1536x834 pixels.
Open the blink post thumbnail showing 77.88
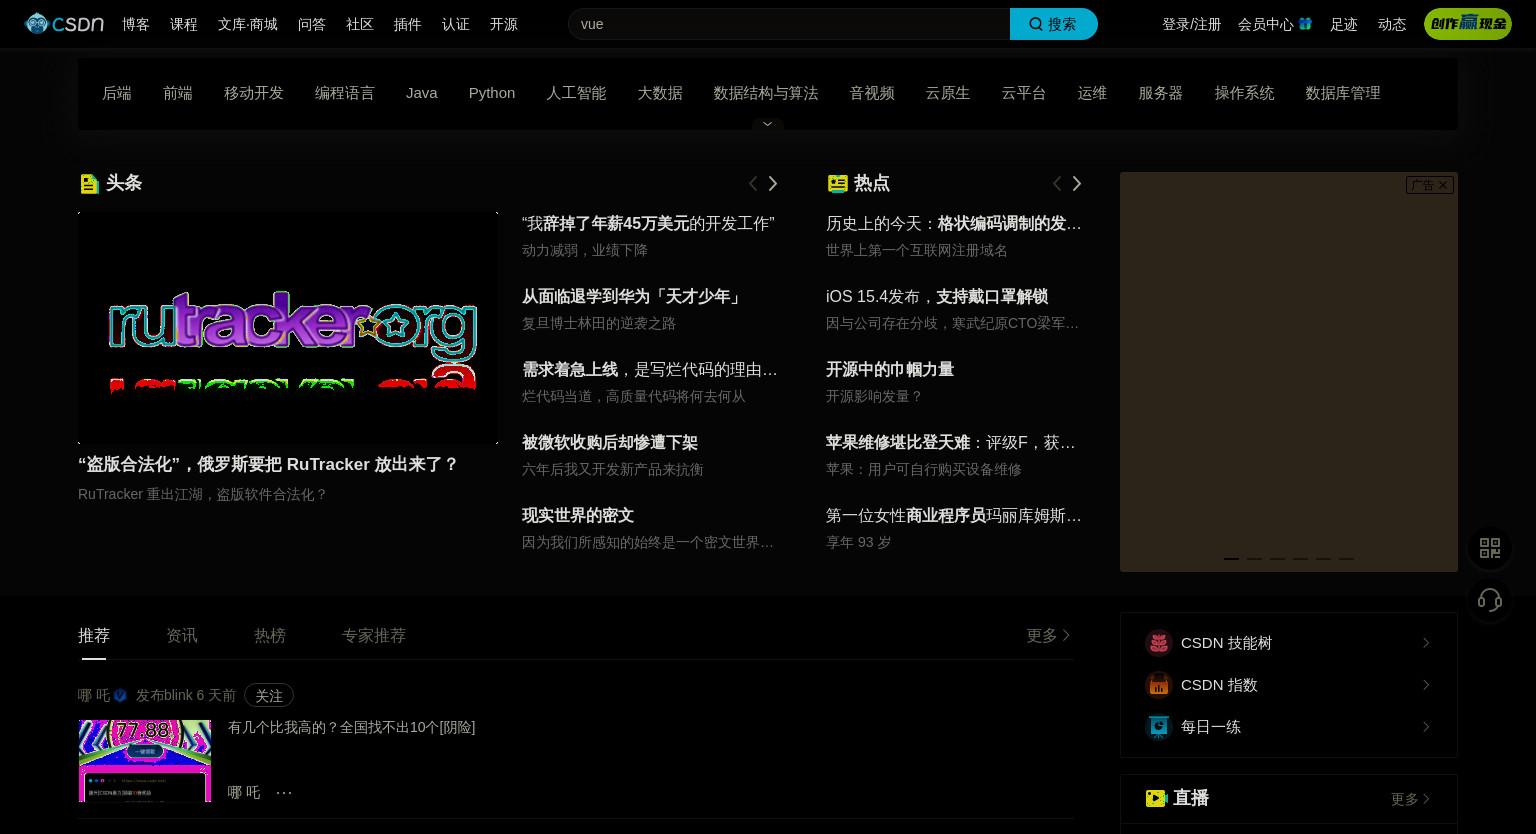tap(145, 760)
